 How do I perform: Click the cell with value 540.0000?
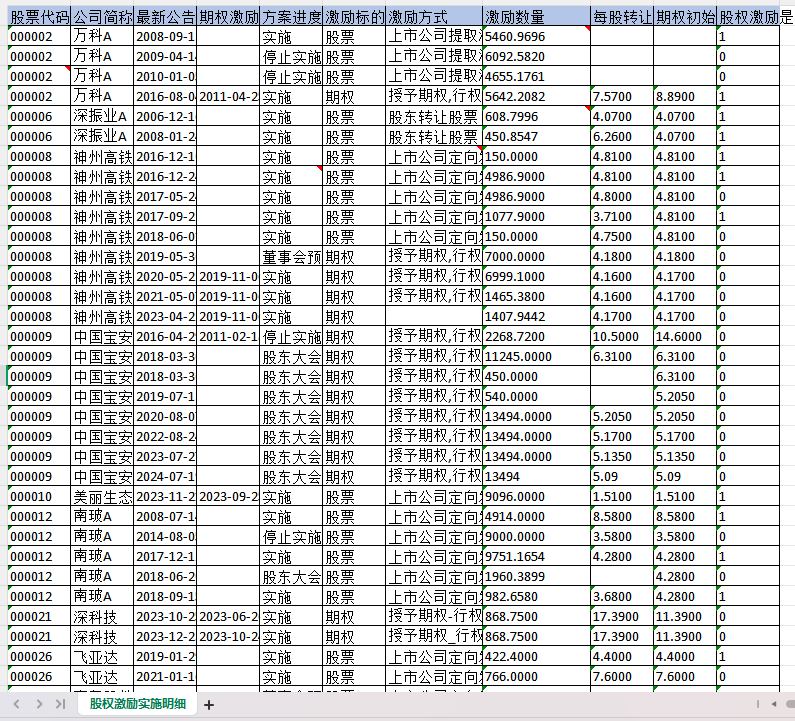tap(536, 396)
